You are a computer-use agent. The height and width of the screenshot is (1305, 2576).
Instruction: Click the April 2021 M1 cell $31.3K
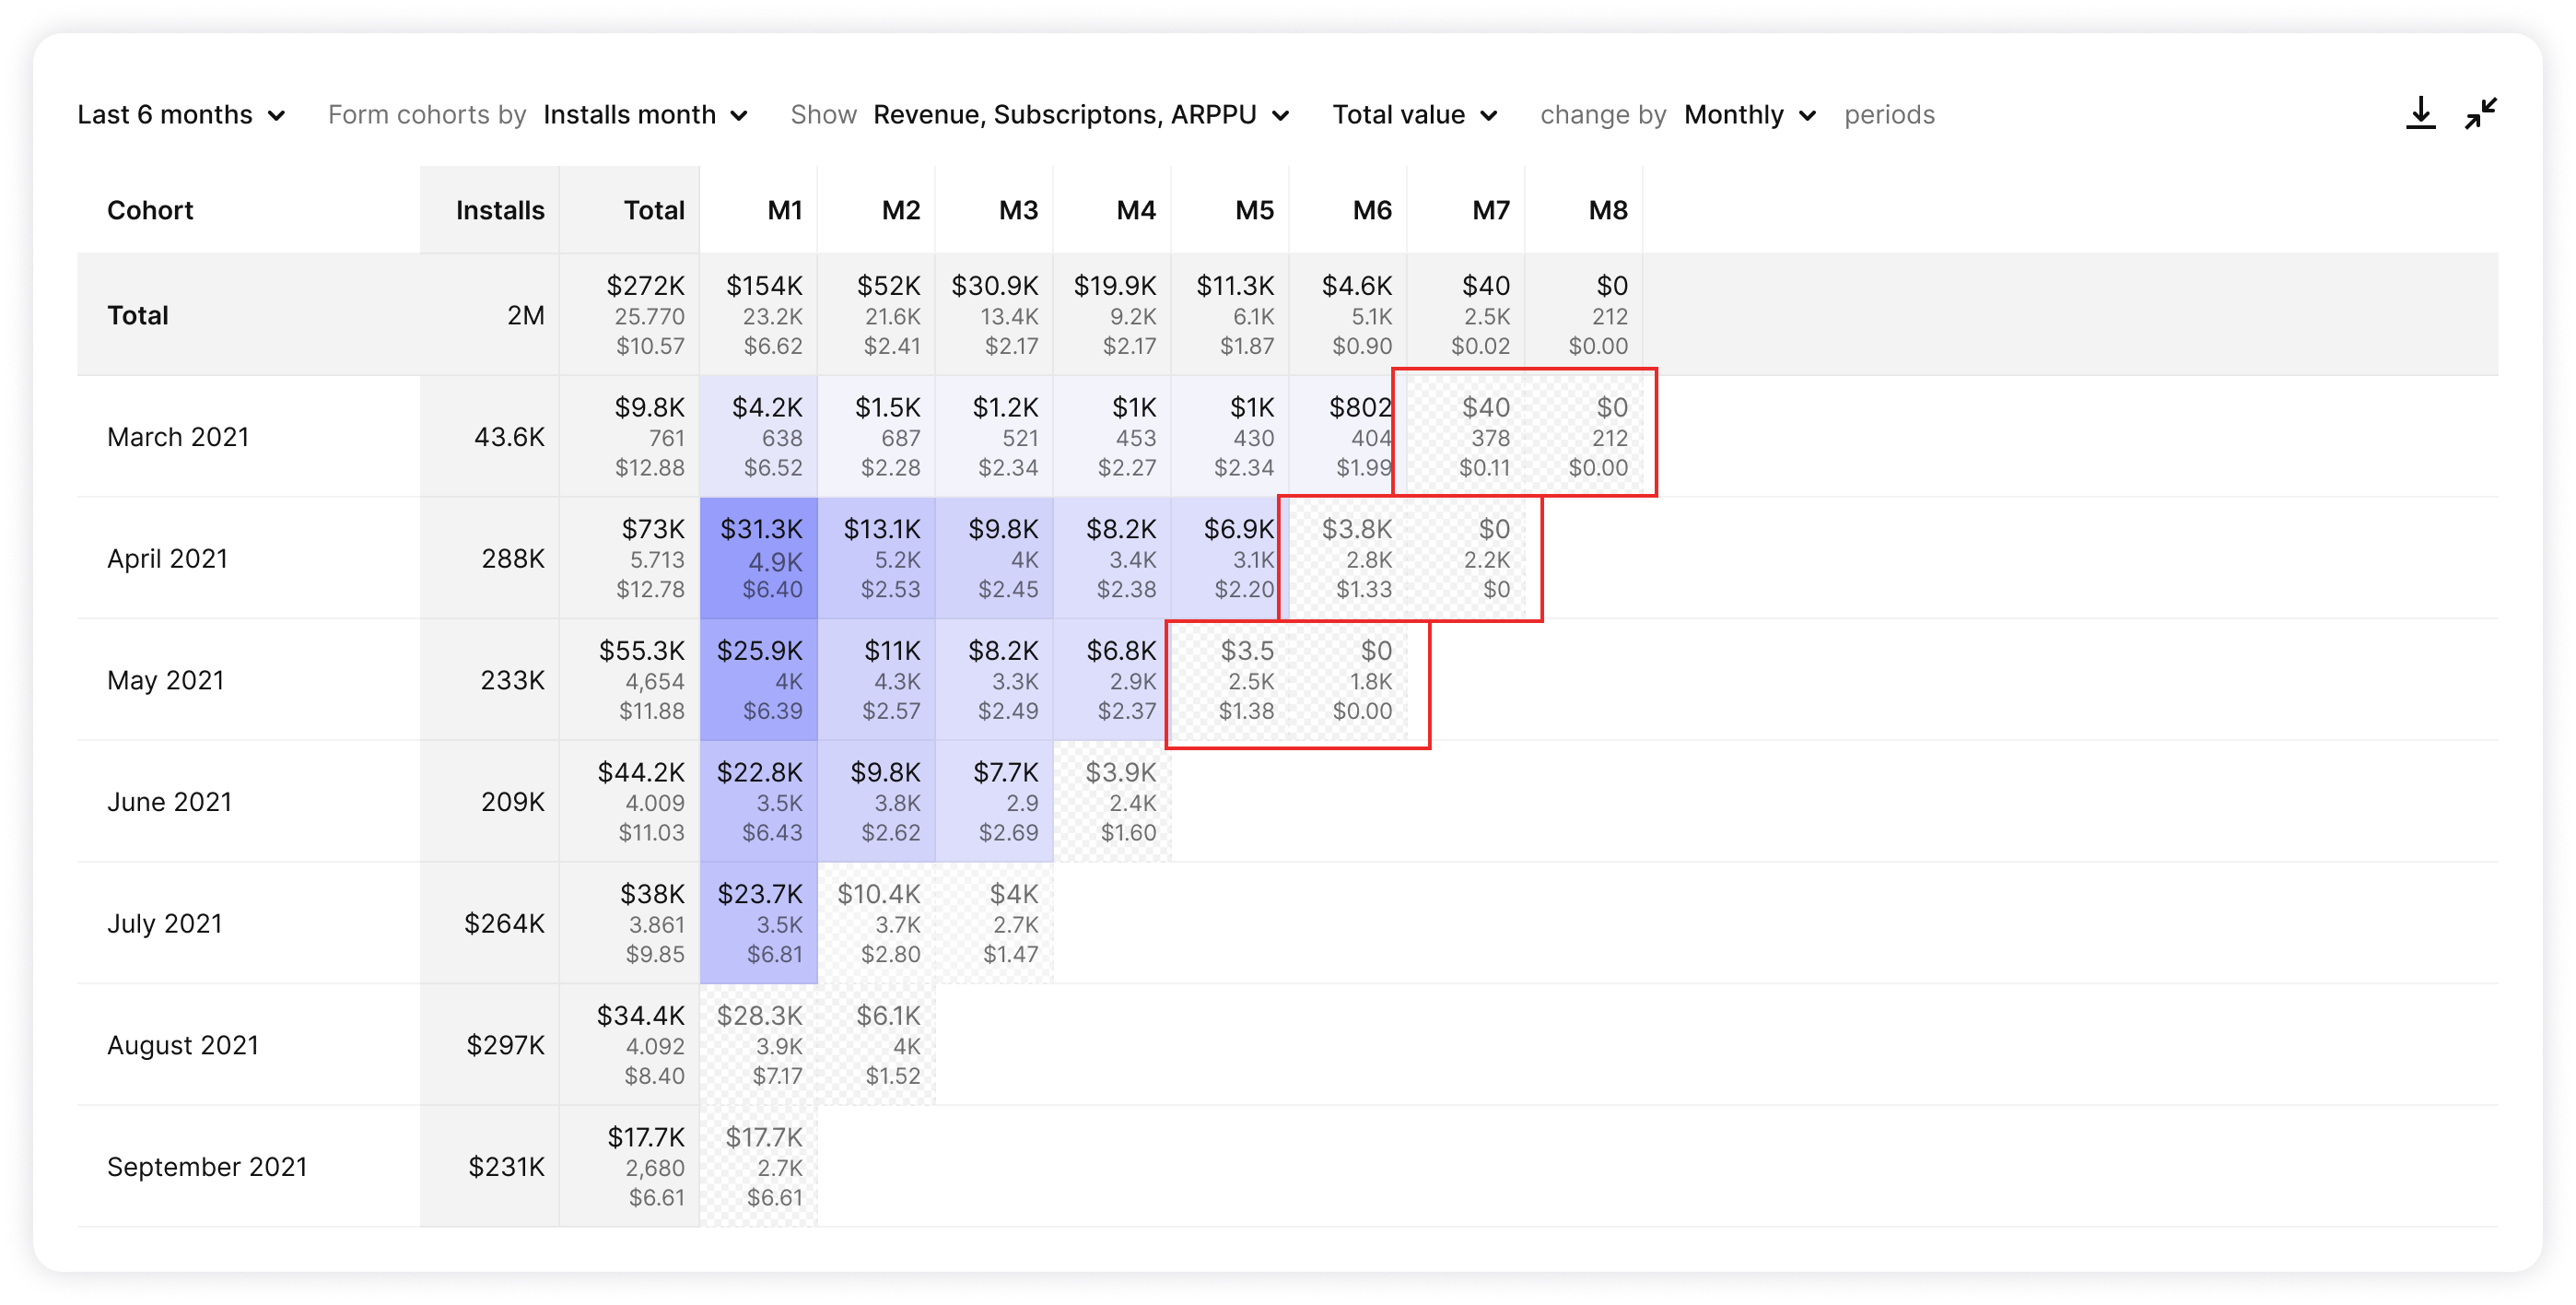coord(759,558)
